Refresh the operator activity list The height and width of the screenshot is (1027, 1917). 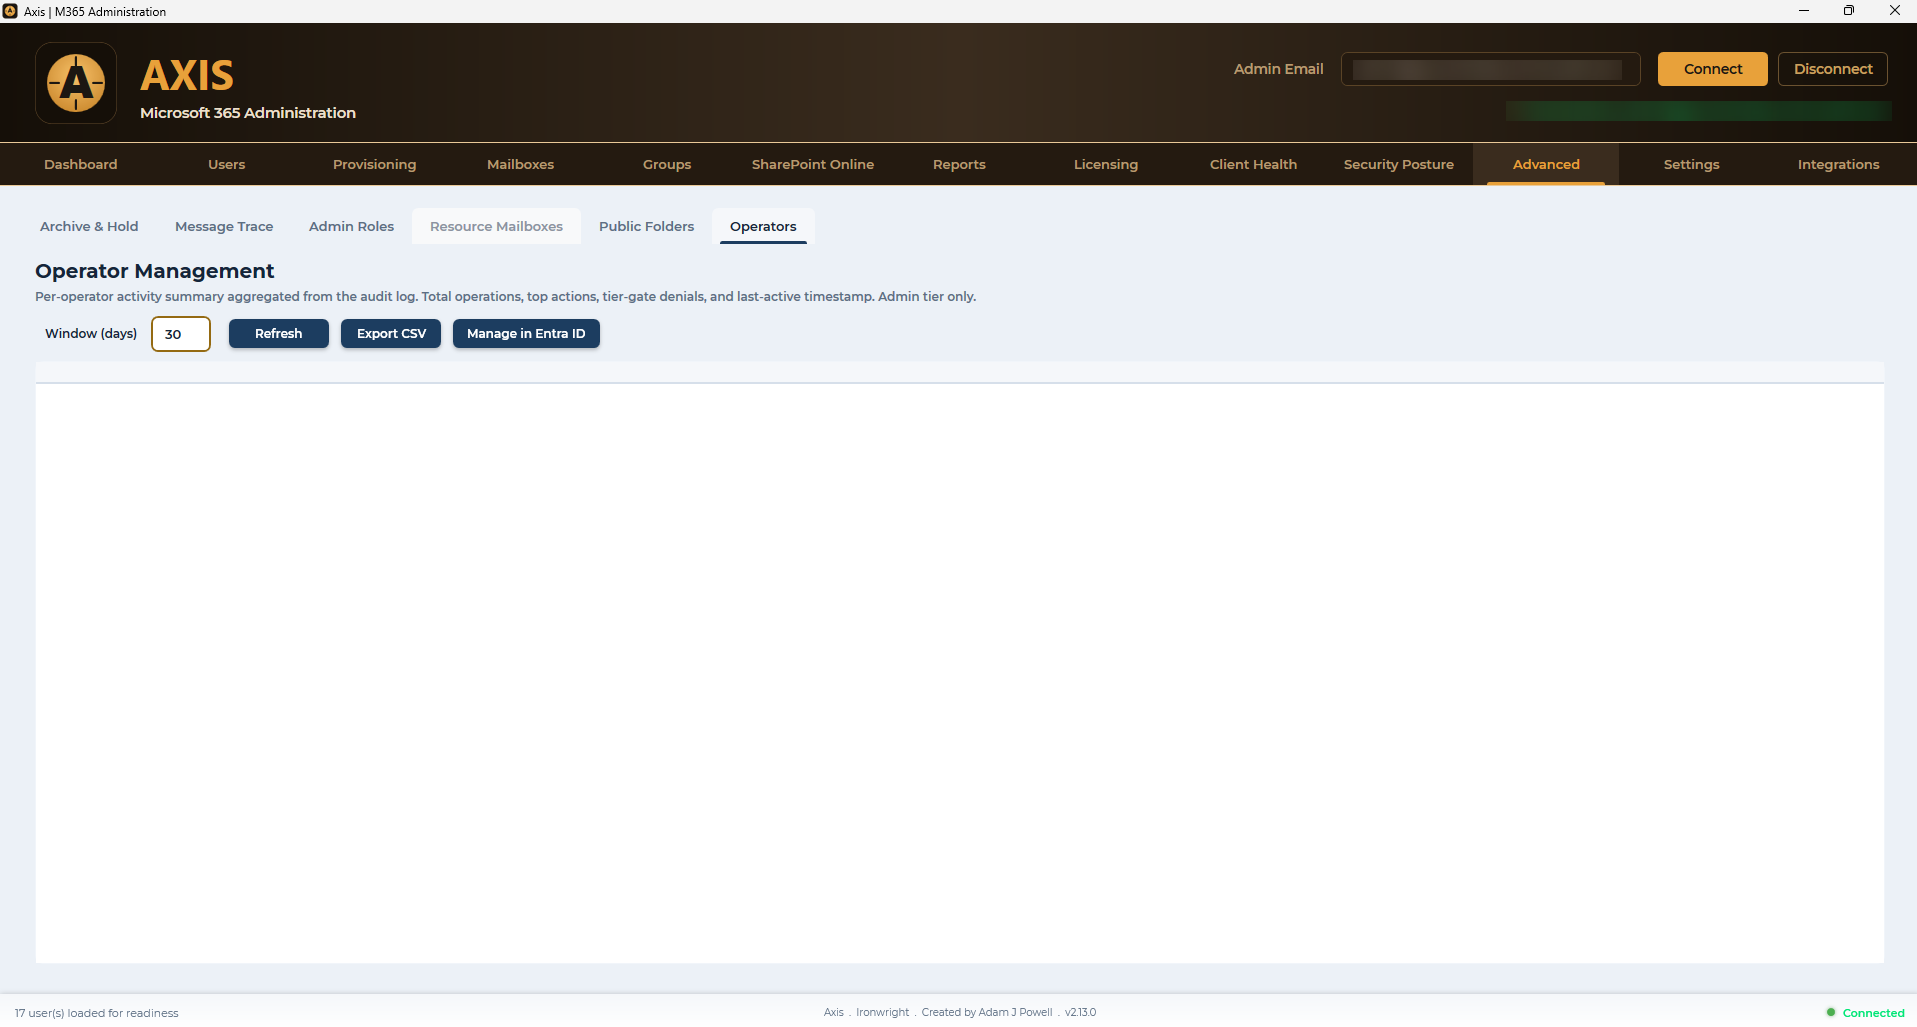[x=278, y=334]
